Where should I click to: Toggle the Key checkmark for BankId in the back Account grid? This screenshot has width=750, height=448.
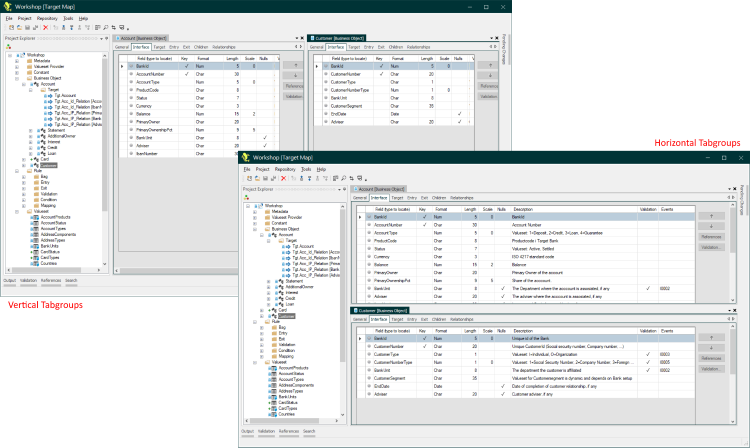186,66
